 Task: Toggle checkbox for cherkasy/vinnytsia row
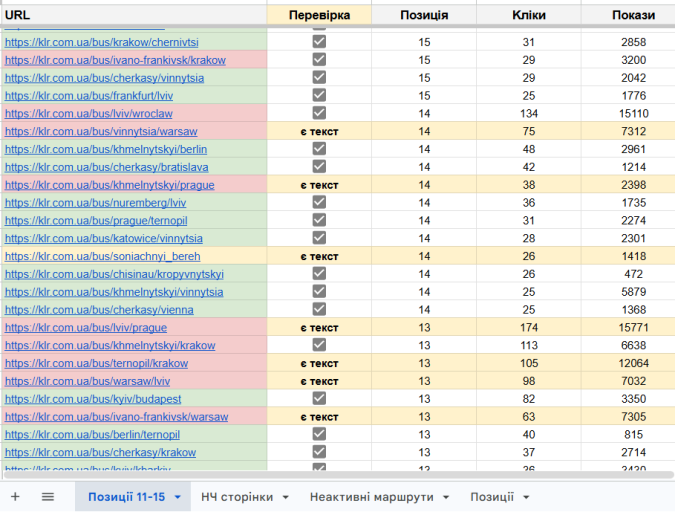tap(319, 78)
